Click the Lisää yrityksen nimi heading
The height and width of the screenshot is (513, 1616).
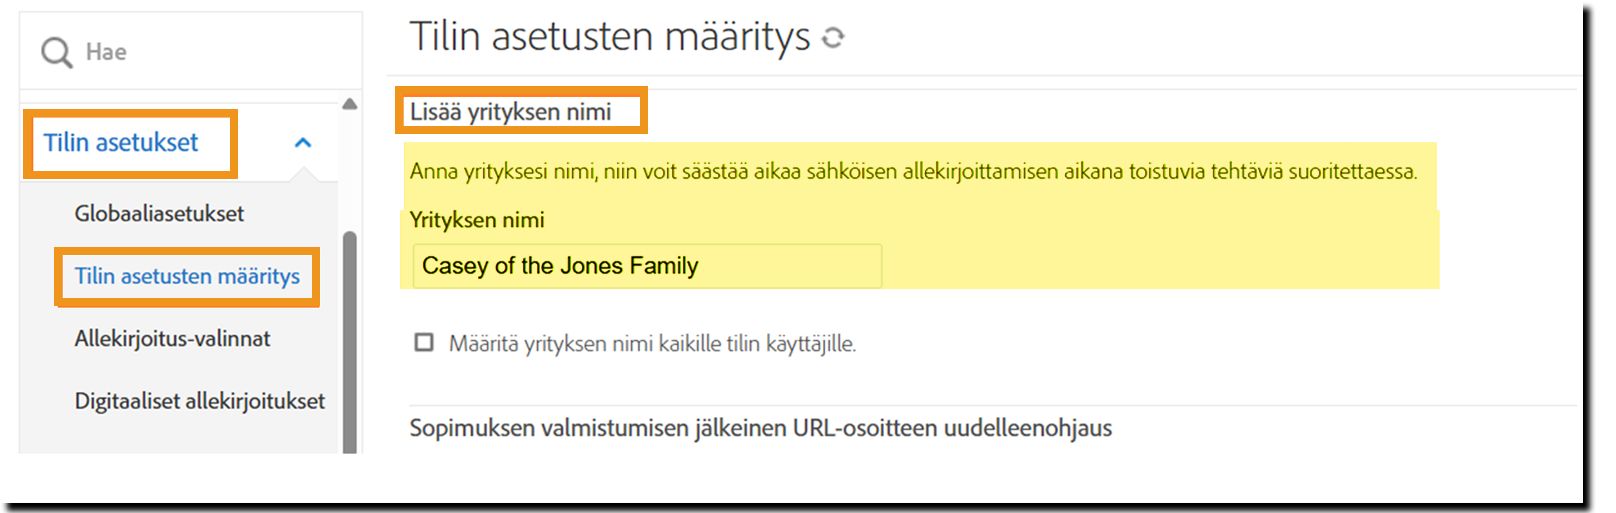[x=510, y=112]
